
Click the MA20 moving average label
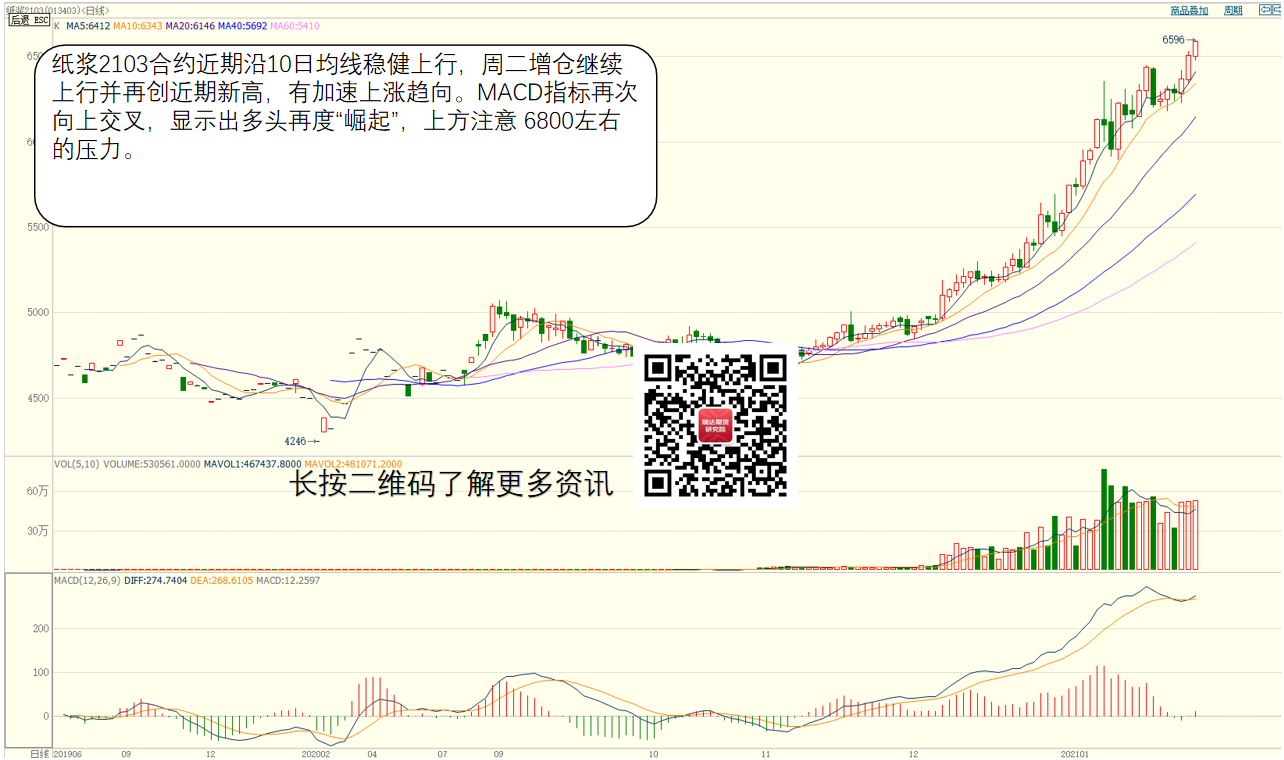coord(188,25)
